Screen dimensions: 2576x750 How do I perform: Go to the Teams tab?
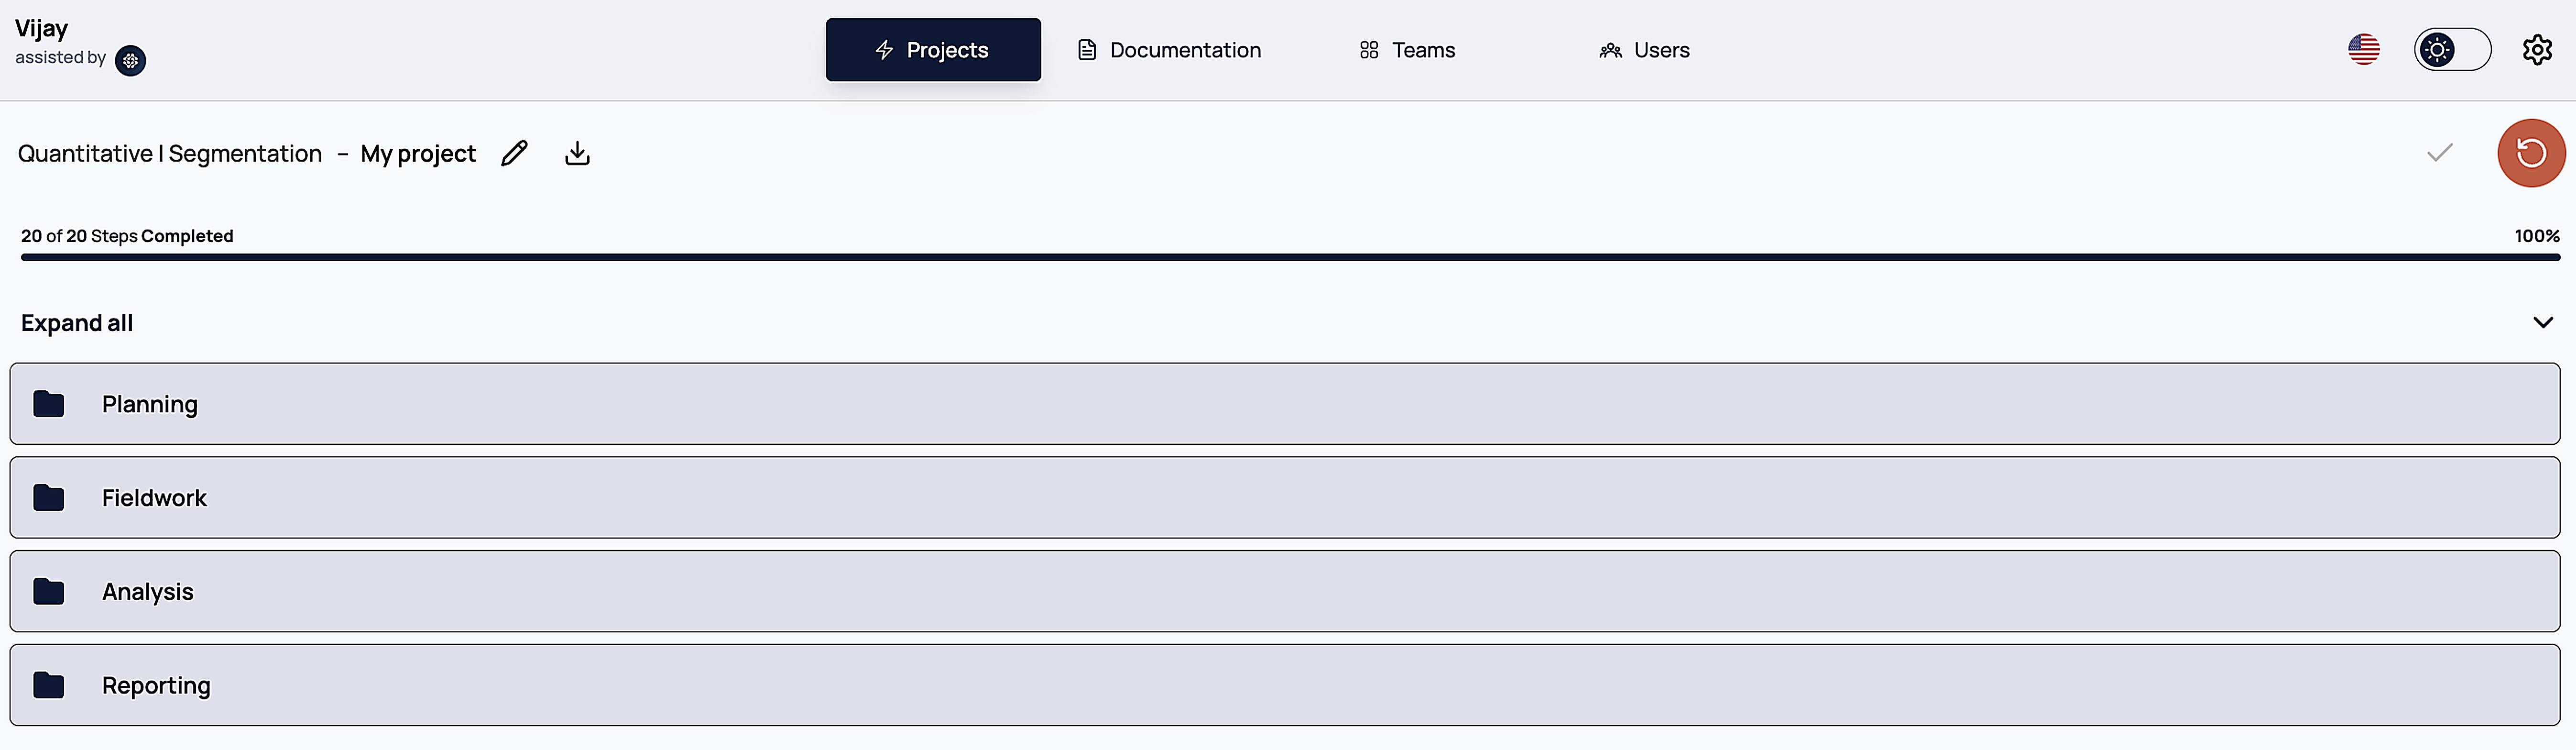pos(1407,50)
